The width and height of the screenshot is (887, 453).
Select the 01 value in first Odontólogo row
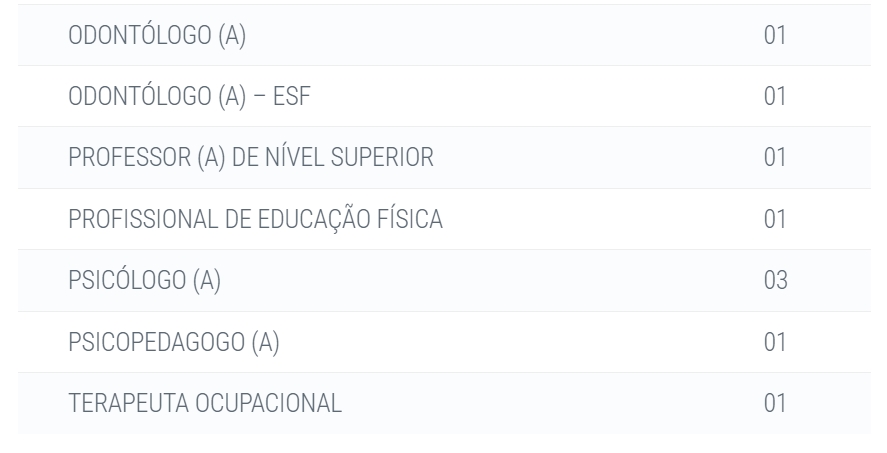click(775, 35)
